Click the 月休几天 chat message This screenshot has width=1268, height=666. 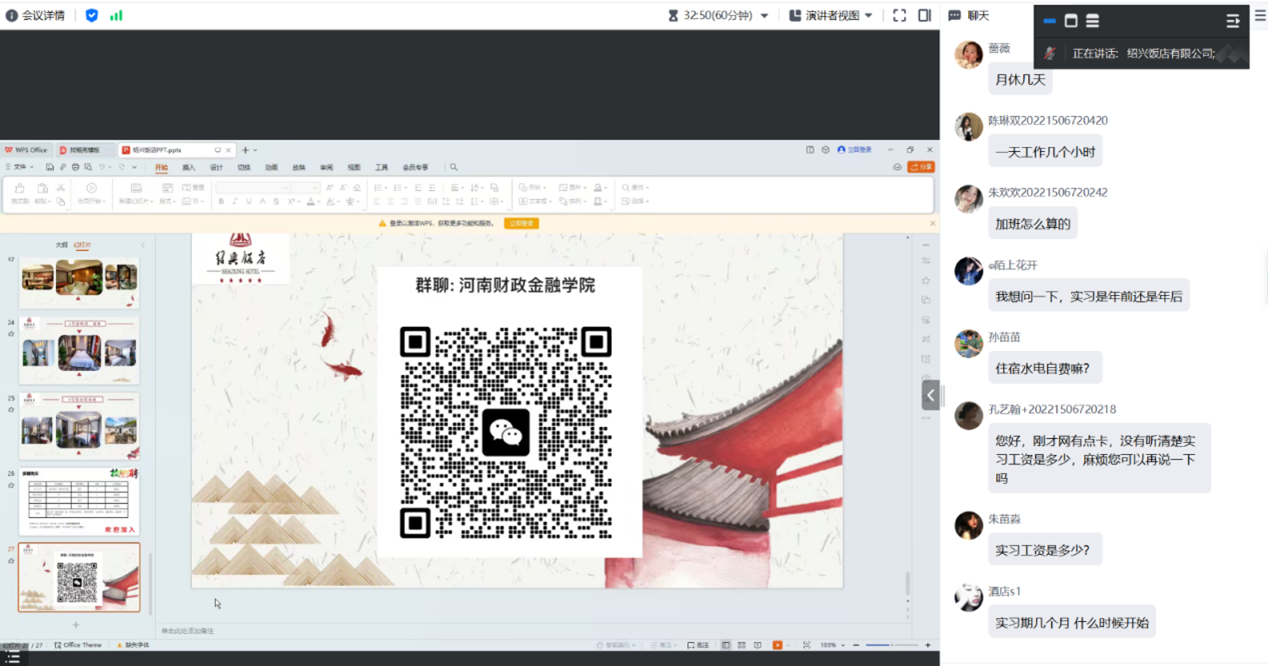(x=1020, y=79)
